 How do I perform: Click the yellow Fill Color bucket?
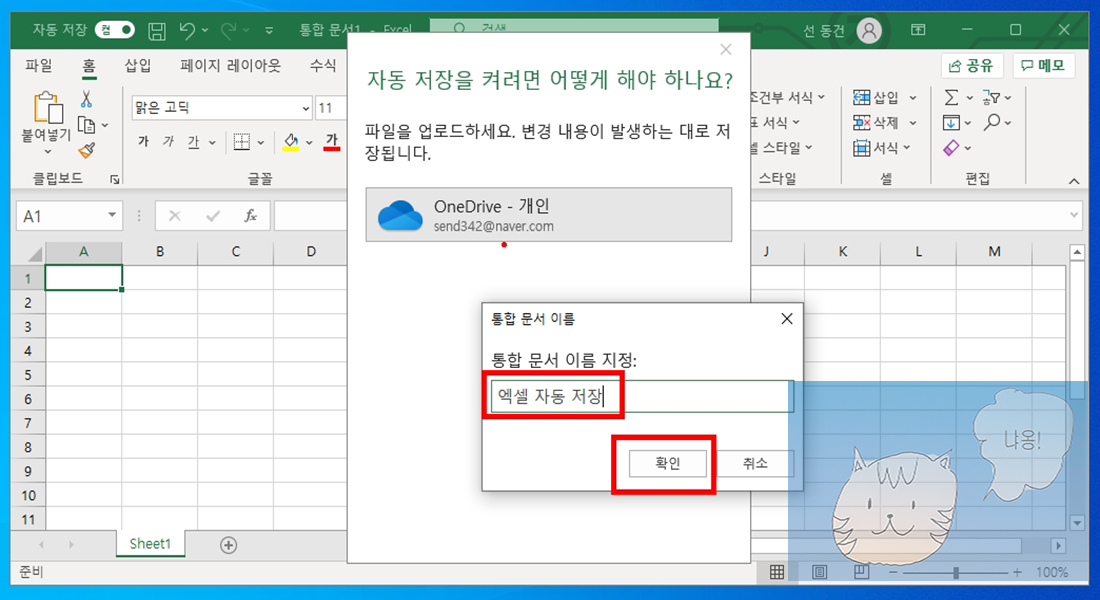[x=291, y=142]
